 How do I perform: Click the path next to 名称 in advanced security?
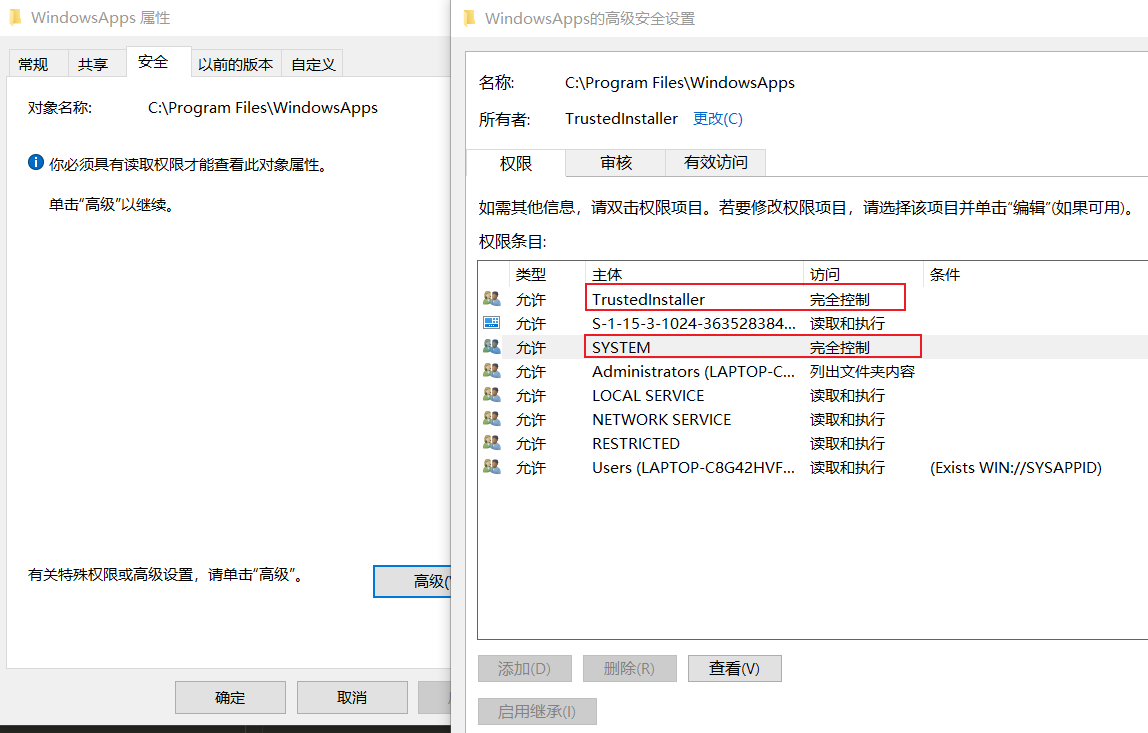coord(679,83)
